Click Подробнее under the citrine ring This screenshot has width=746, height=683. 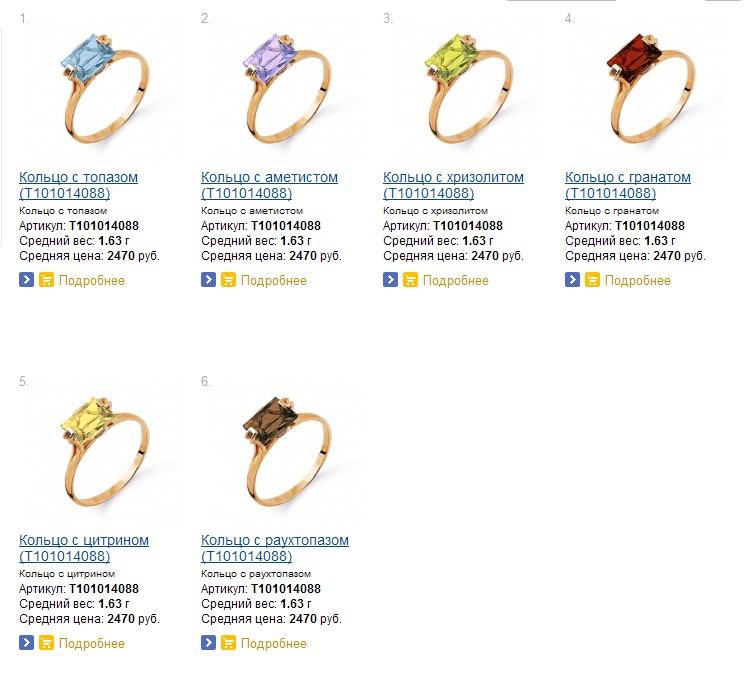(92, 644)
